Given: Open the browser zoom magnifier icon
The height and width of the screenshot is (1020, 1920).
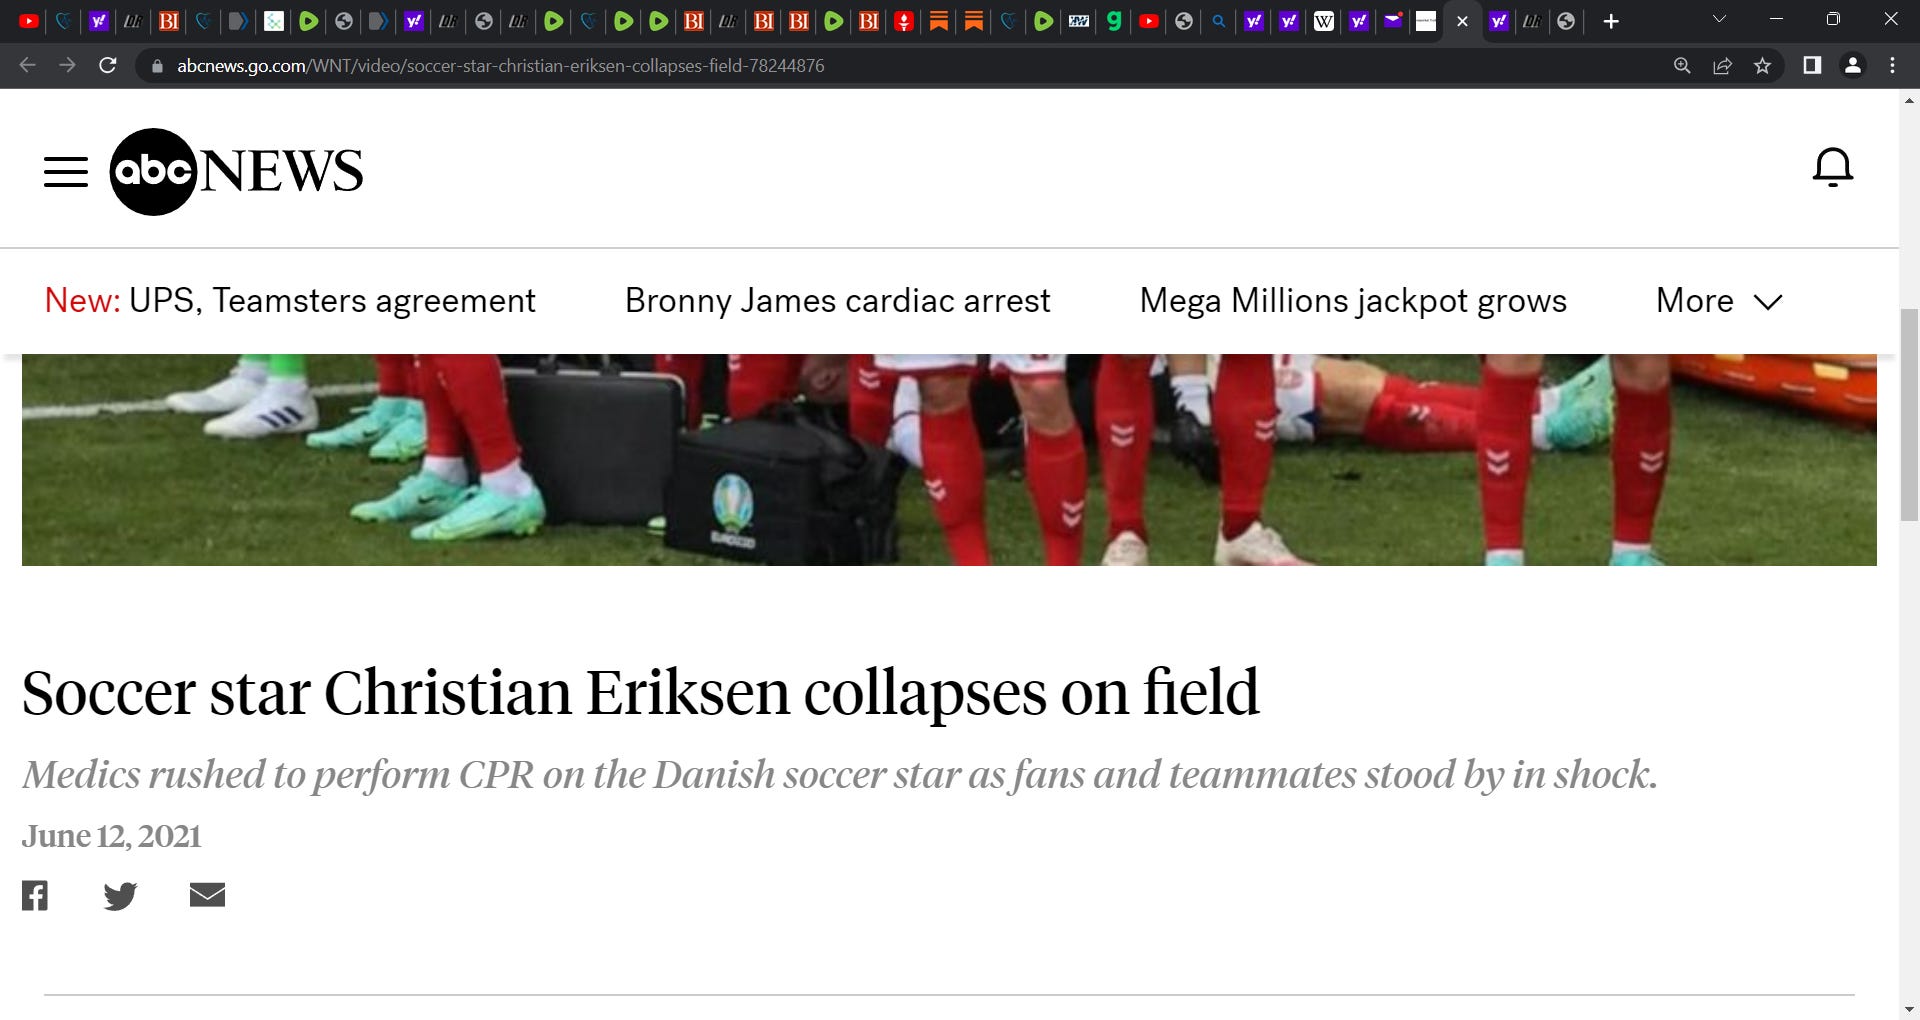Looking at the screenshot, I should coord(1682,66).
